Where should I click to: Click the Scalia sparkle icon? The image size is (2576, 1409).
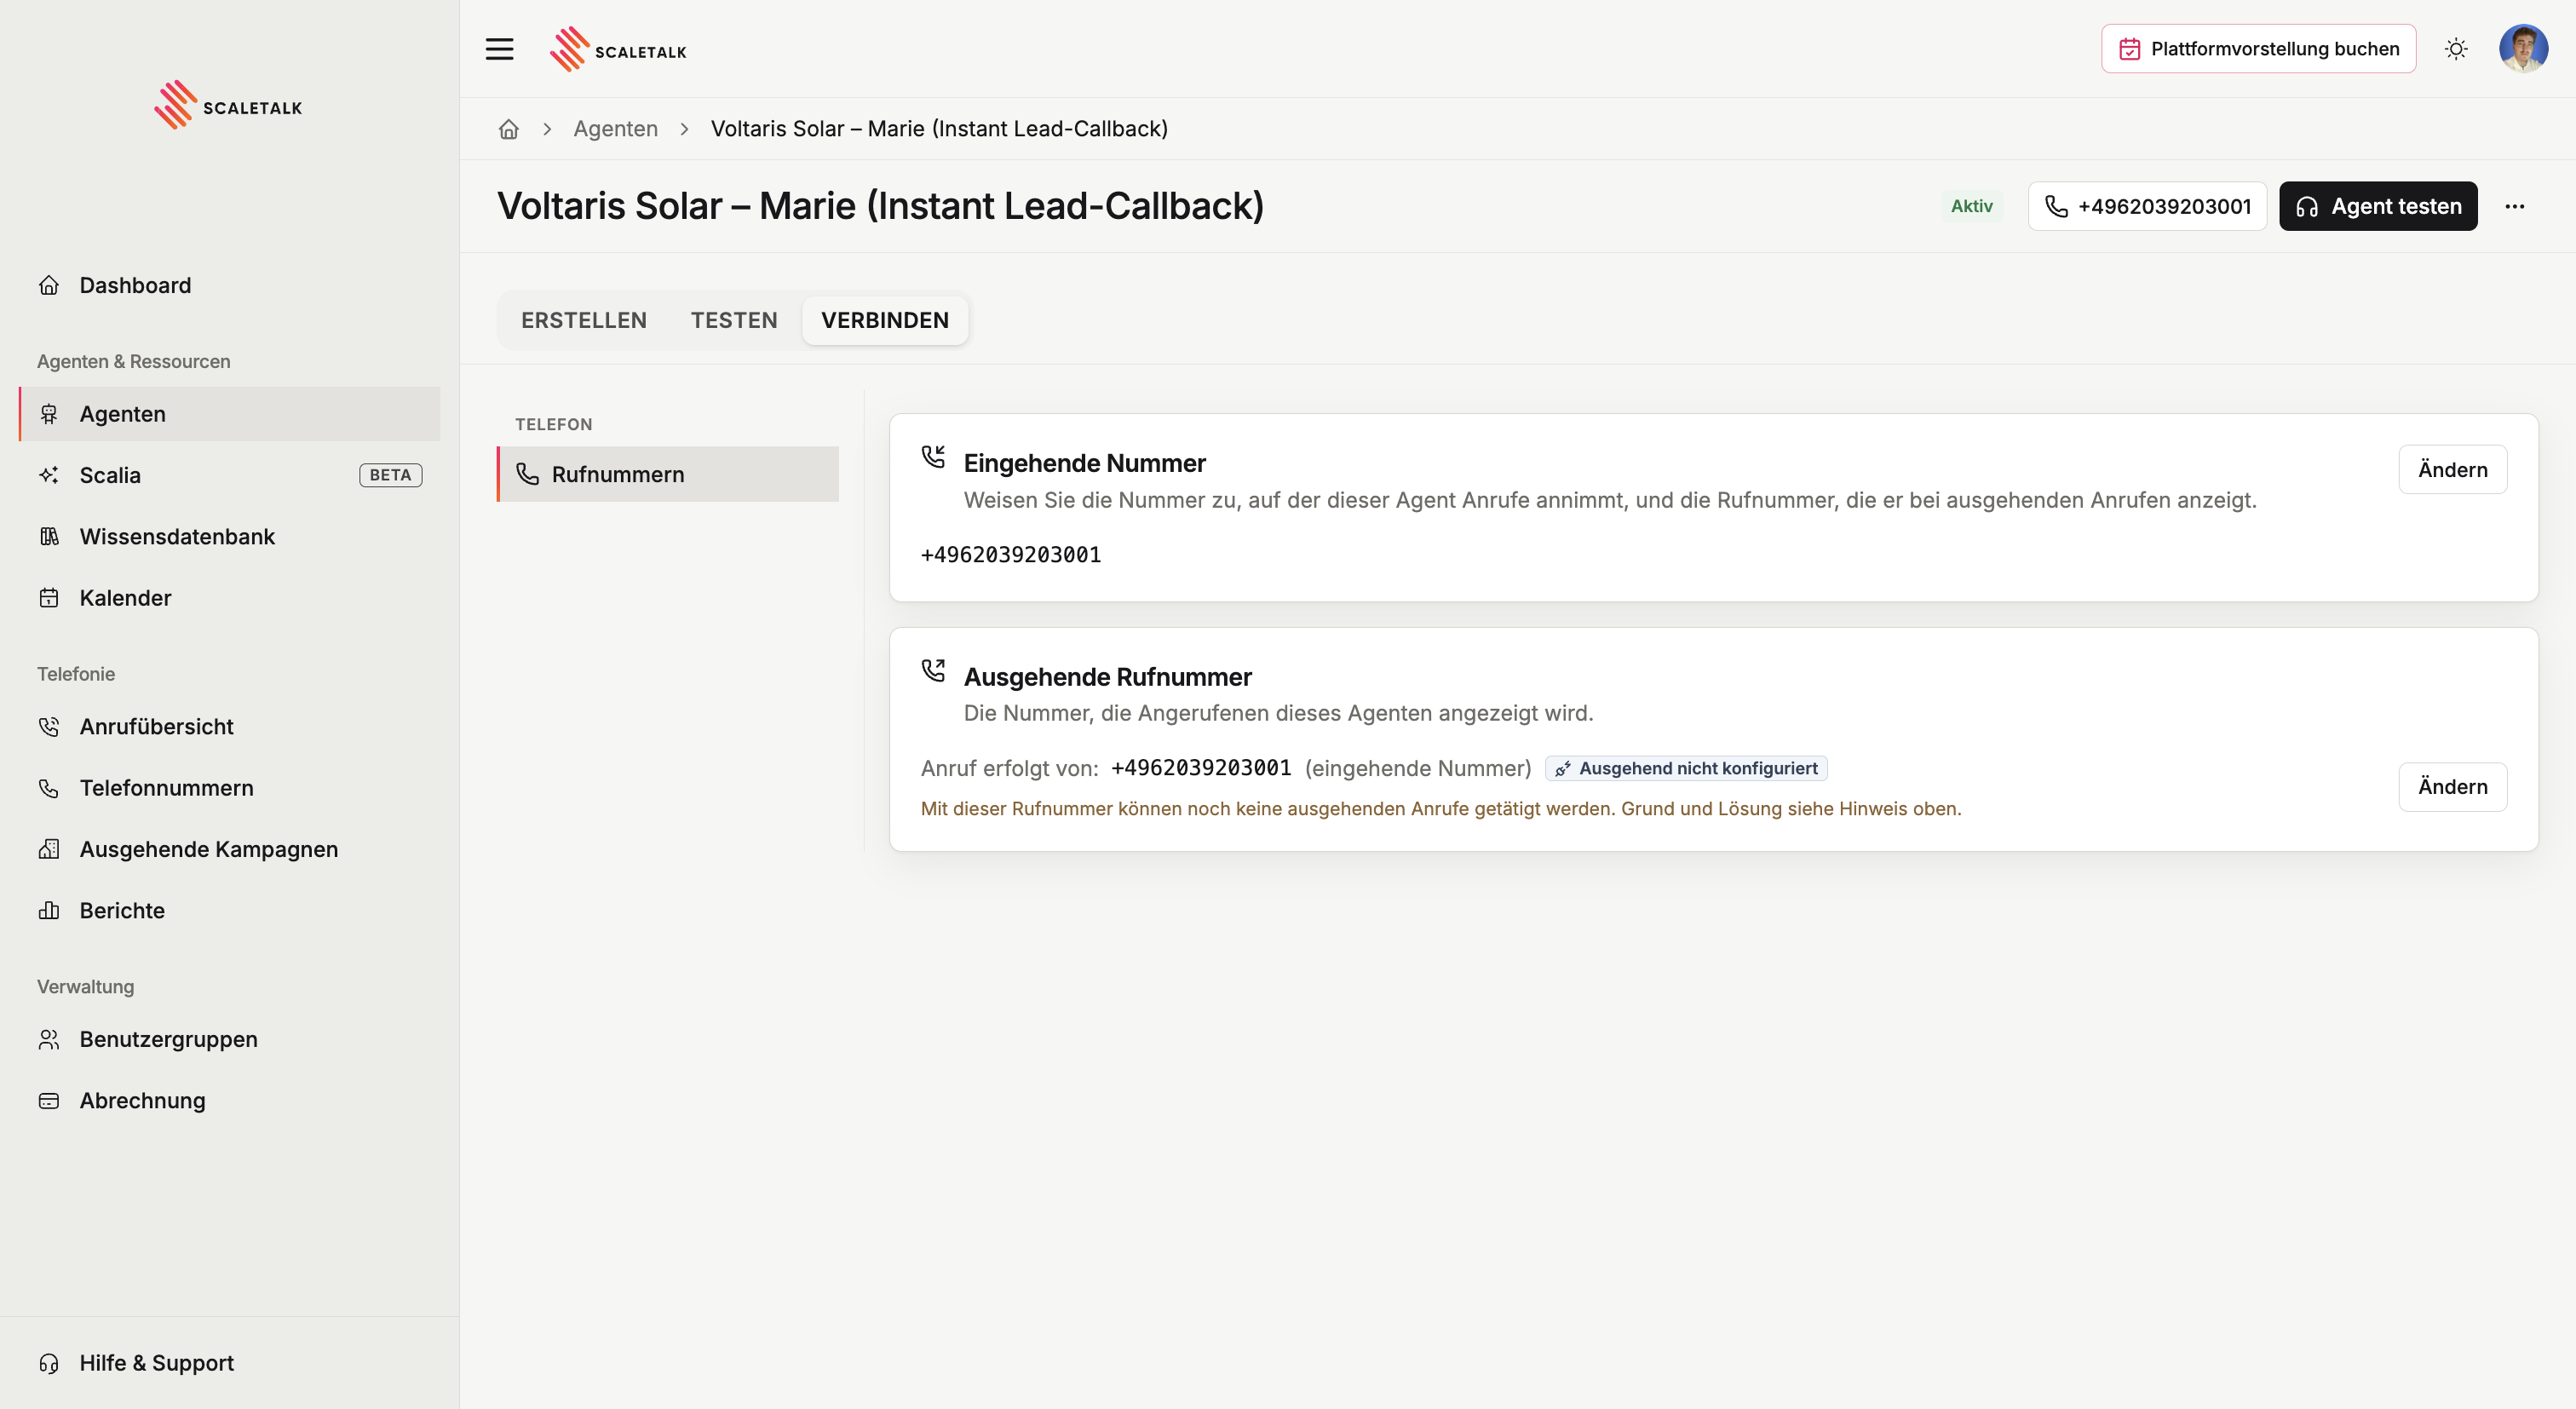(x=49, y=475)
